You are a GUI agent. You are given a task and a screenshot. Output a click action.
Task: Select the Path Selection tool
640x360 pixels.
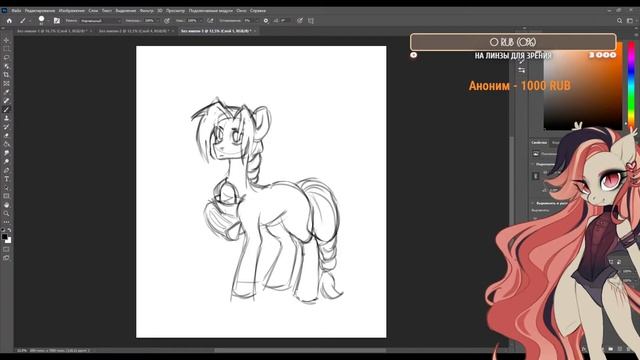(6, 188)
